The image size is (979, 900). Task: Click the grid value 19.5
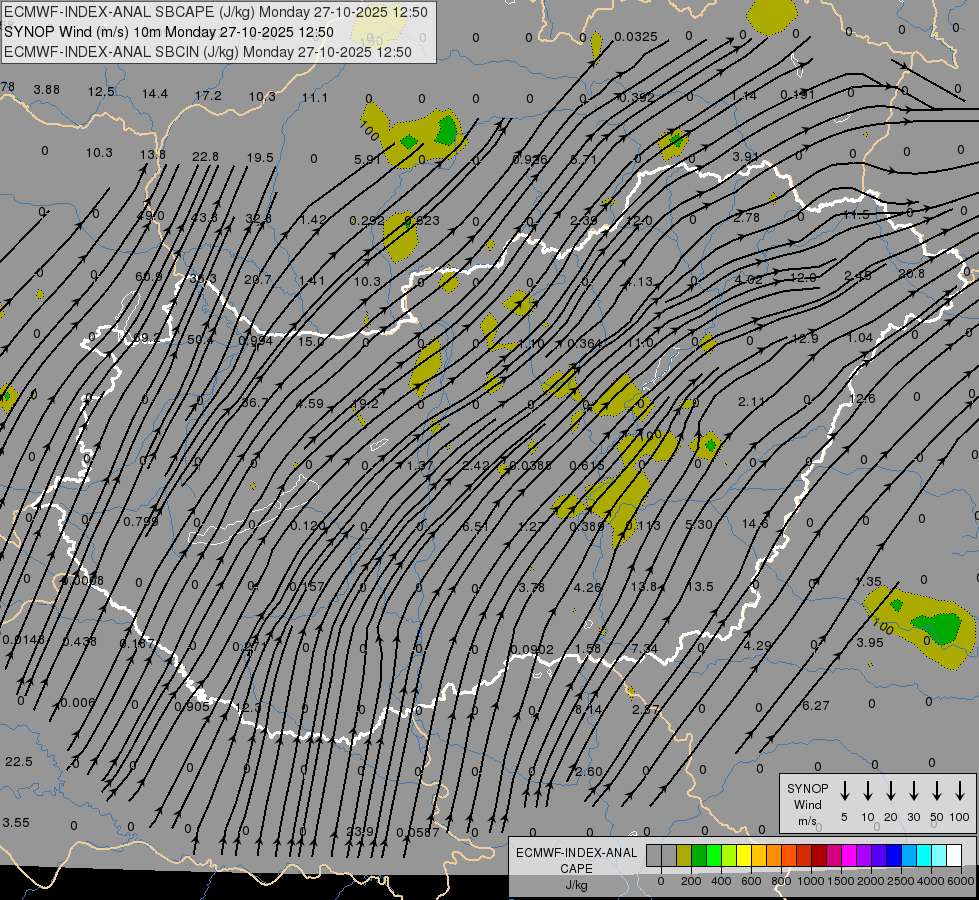click(260, 158)
